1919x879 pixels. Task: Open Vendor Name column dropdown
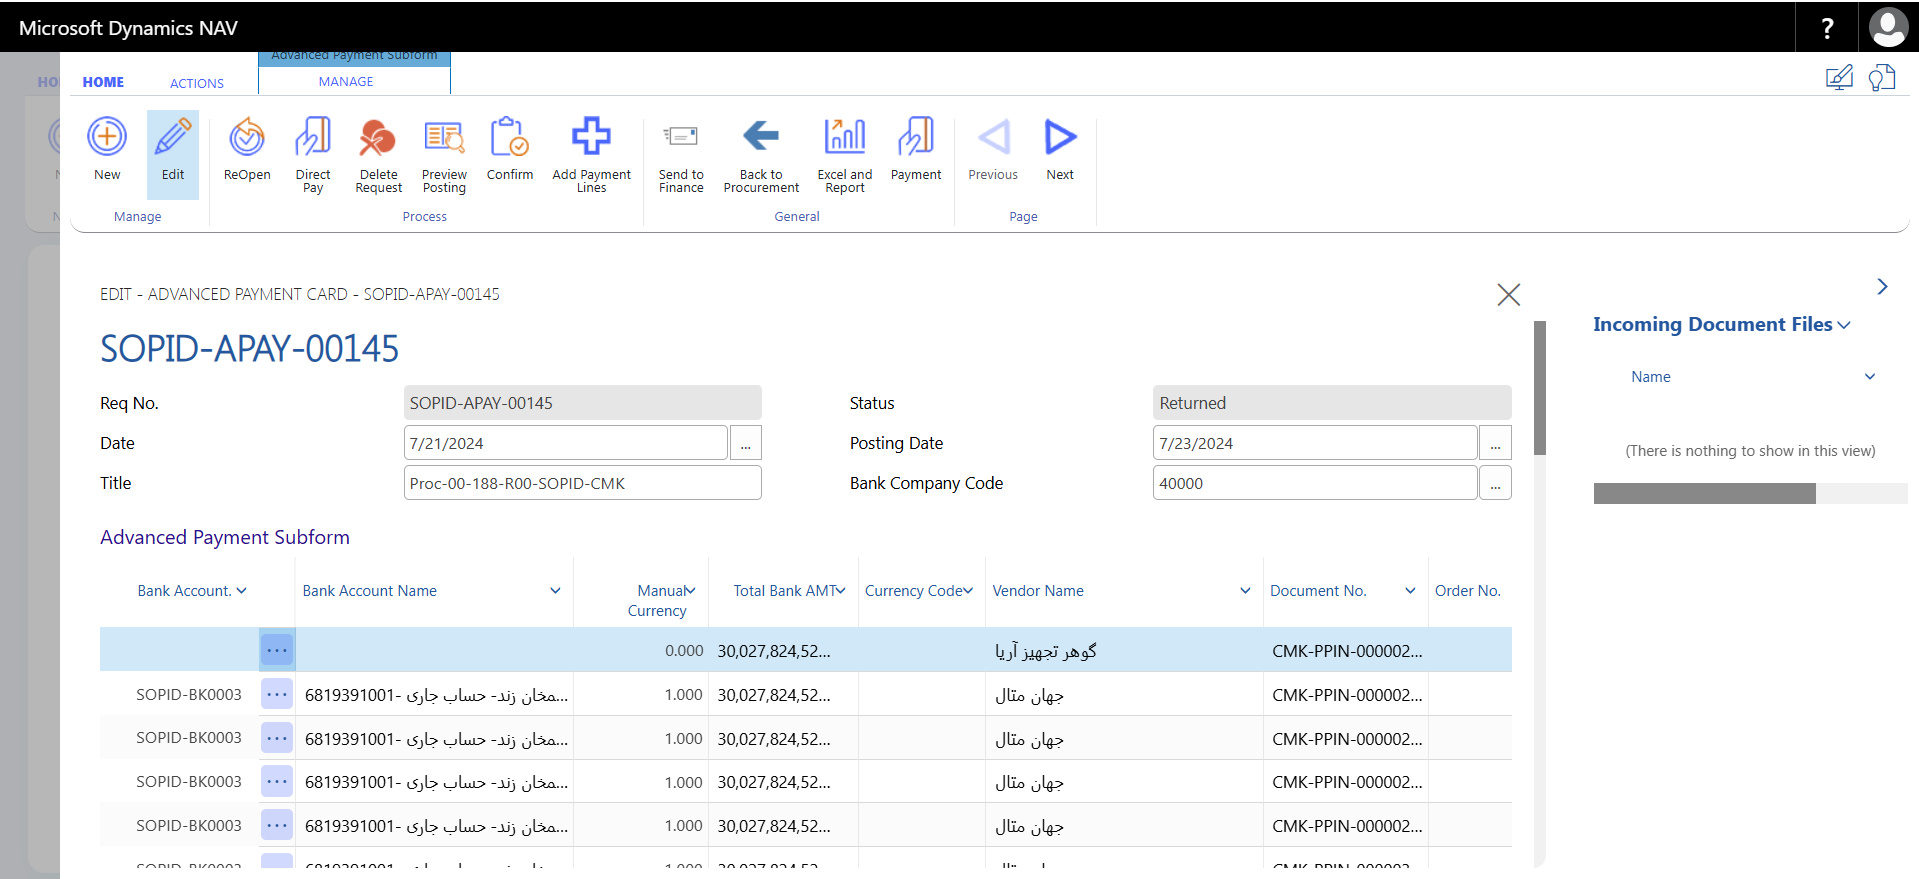click(x=1245, y=591)
